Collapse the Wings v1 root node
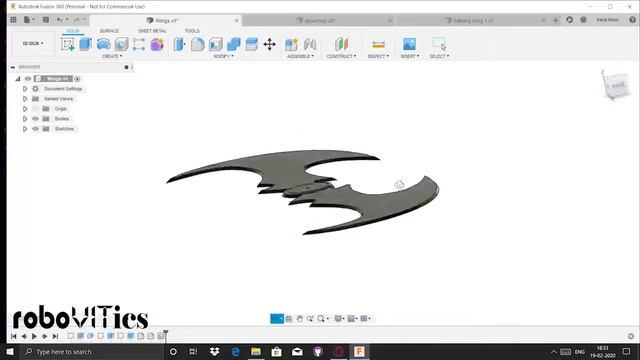Viewport: 640px width, 360px height. pos(18,79)
